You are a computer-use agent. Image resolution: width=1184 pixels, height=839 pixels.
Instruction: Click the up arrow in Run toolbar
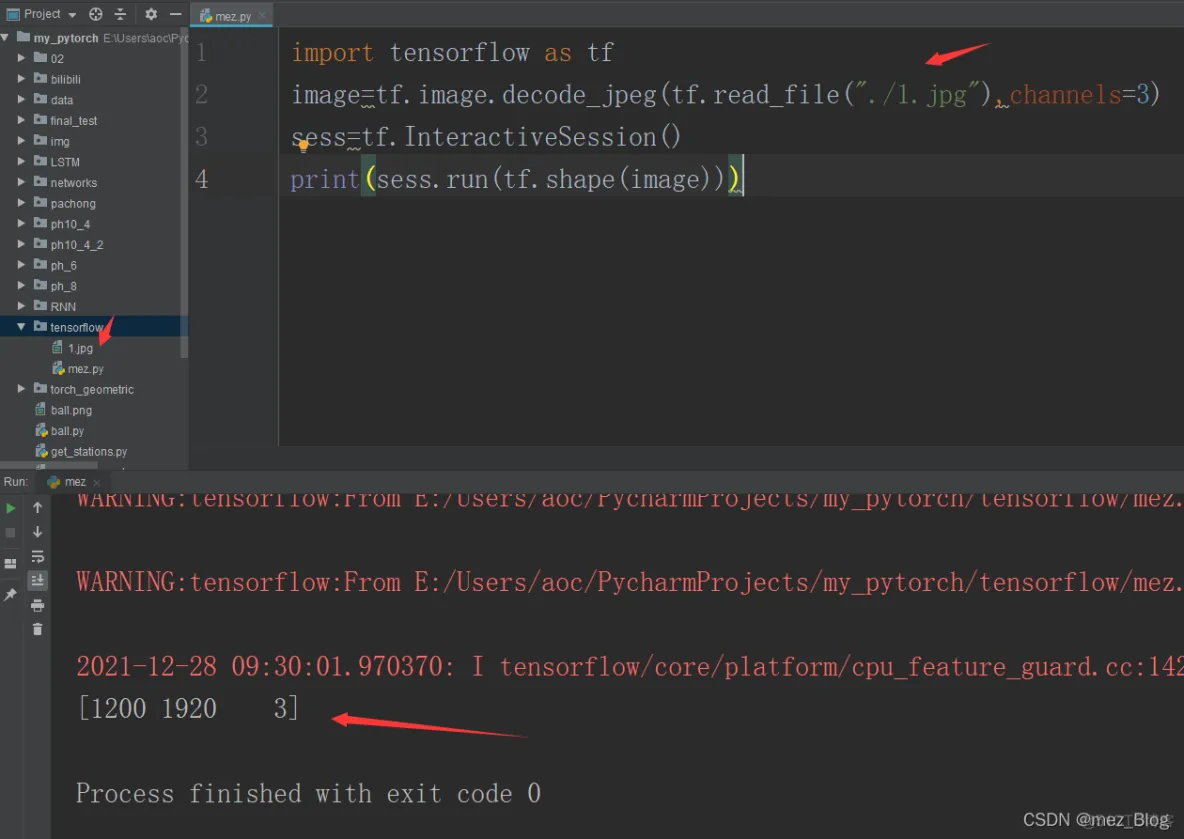37,507
